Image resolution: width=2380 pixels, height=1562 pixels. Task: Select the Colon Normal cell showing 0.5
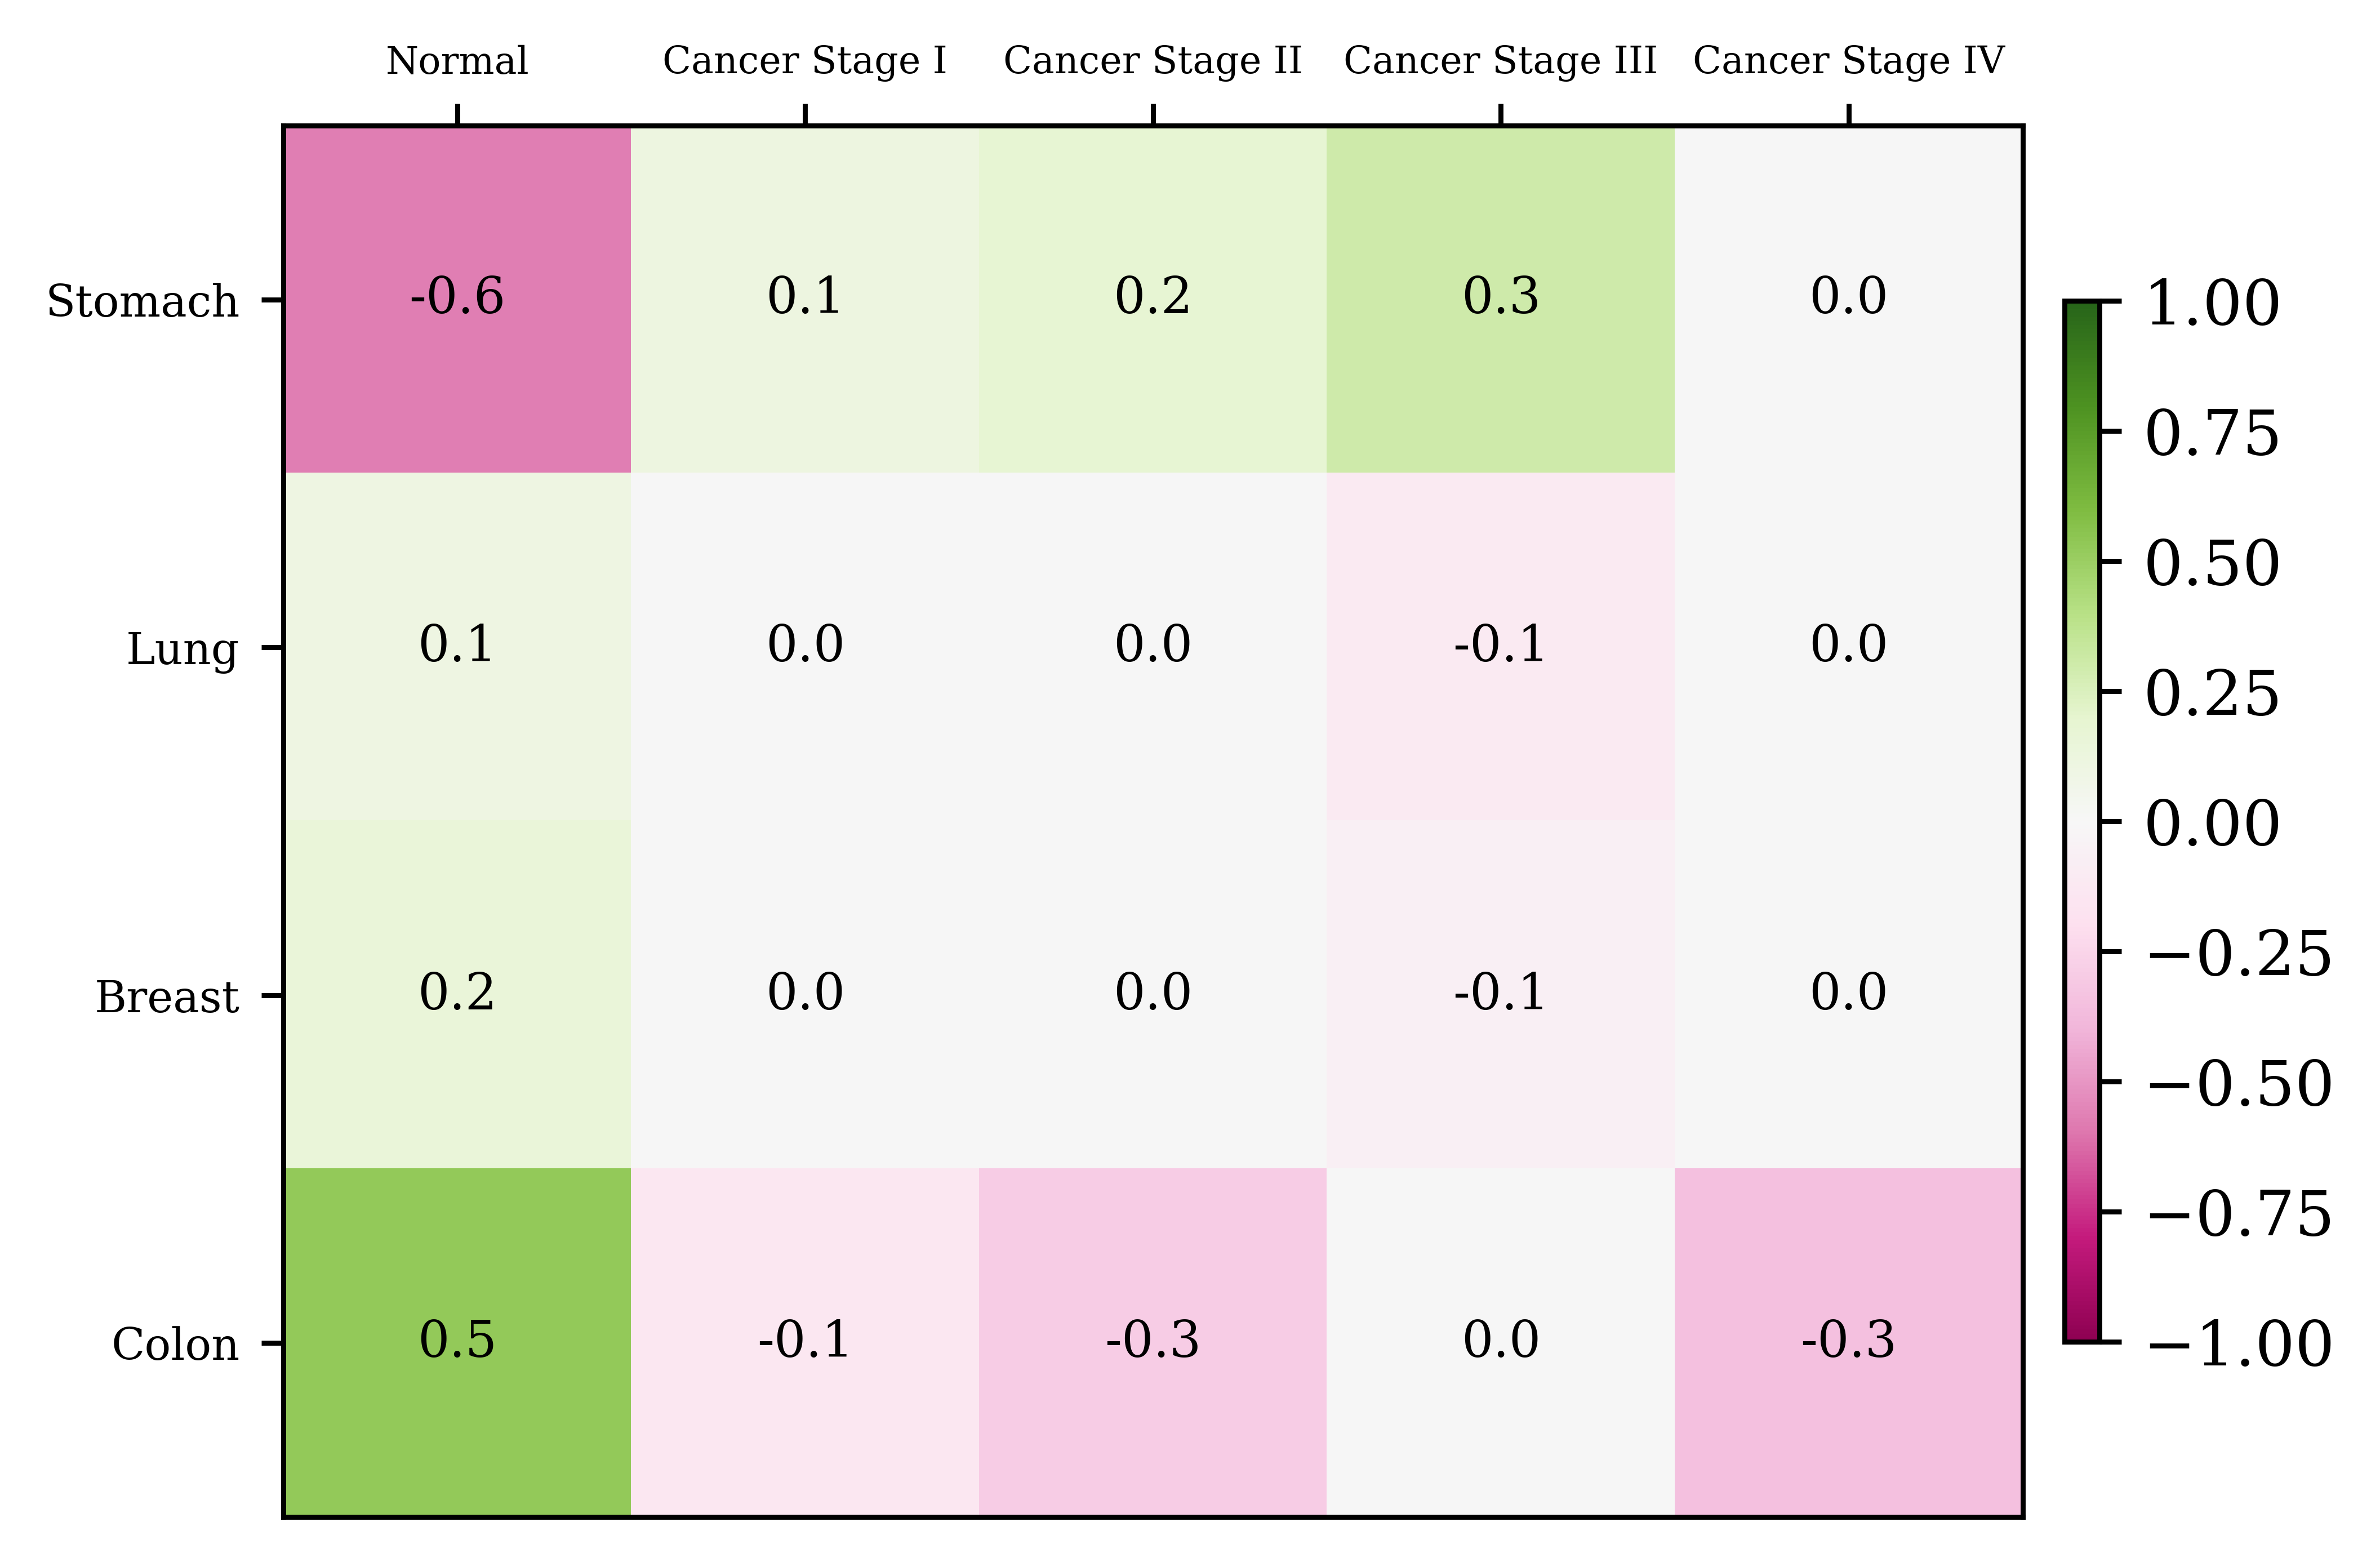pyautogui.click(x=457, y=1342)
